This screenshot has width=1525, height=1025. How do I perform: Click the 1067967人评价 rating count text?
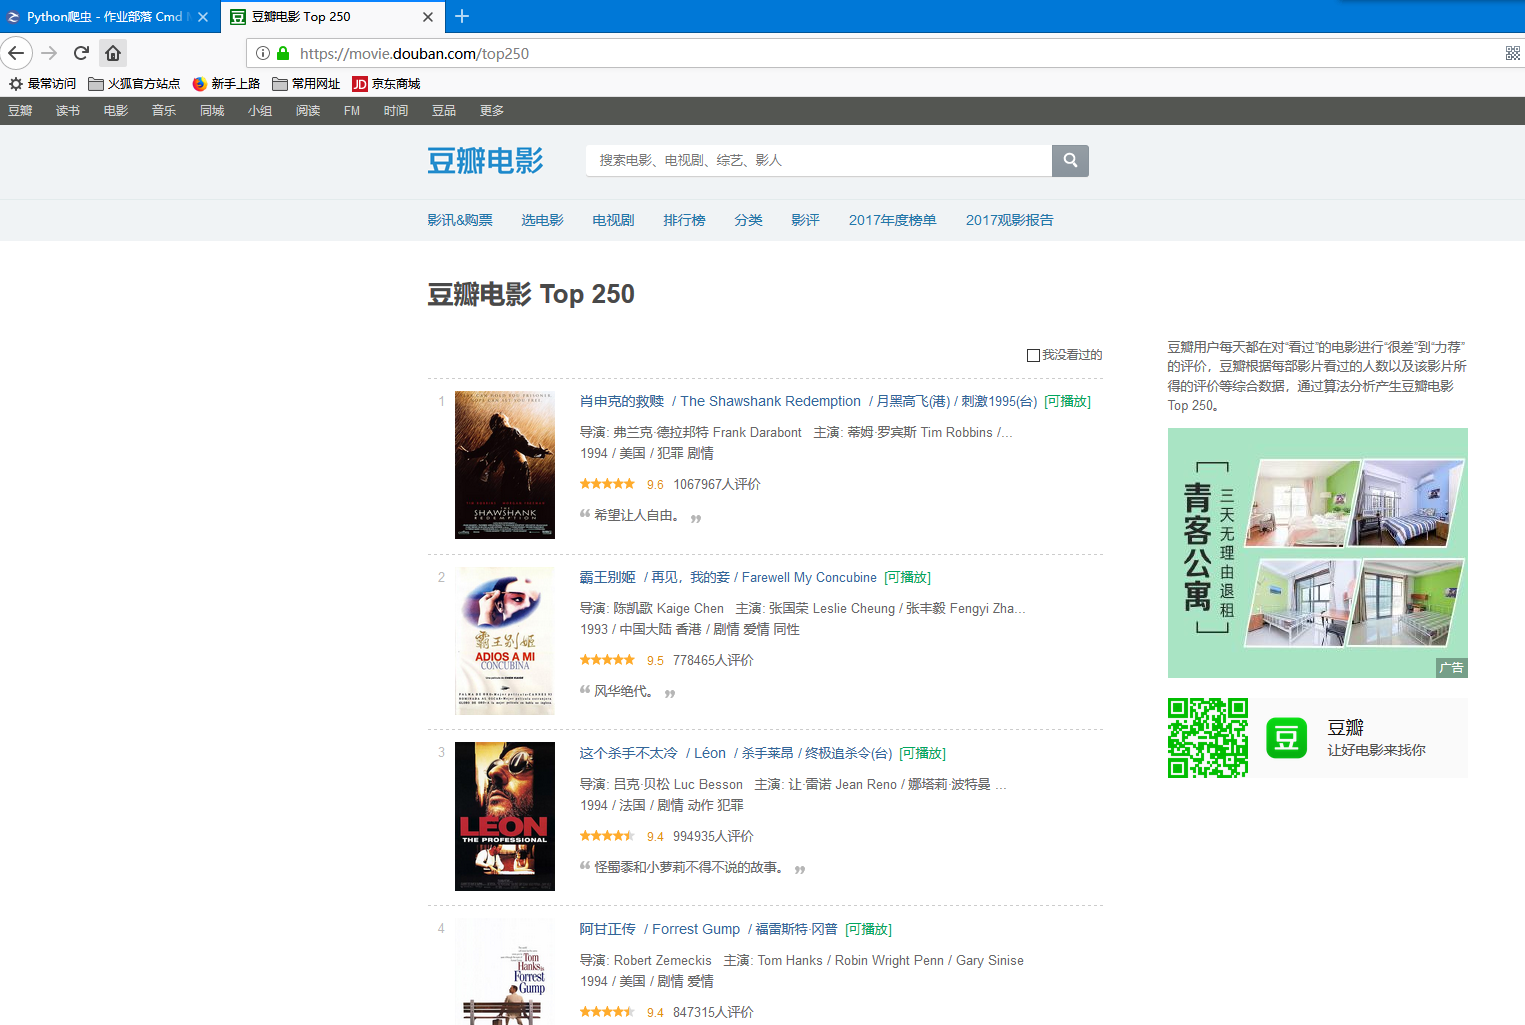coord(717,484)
